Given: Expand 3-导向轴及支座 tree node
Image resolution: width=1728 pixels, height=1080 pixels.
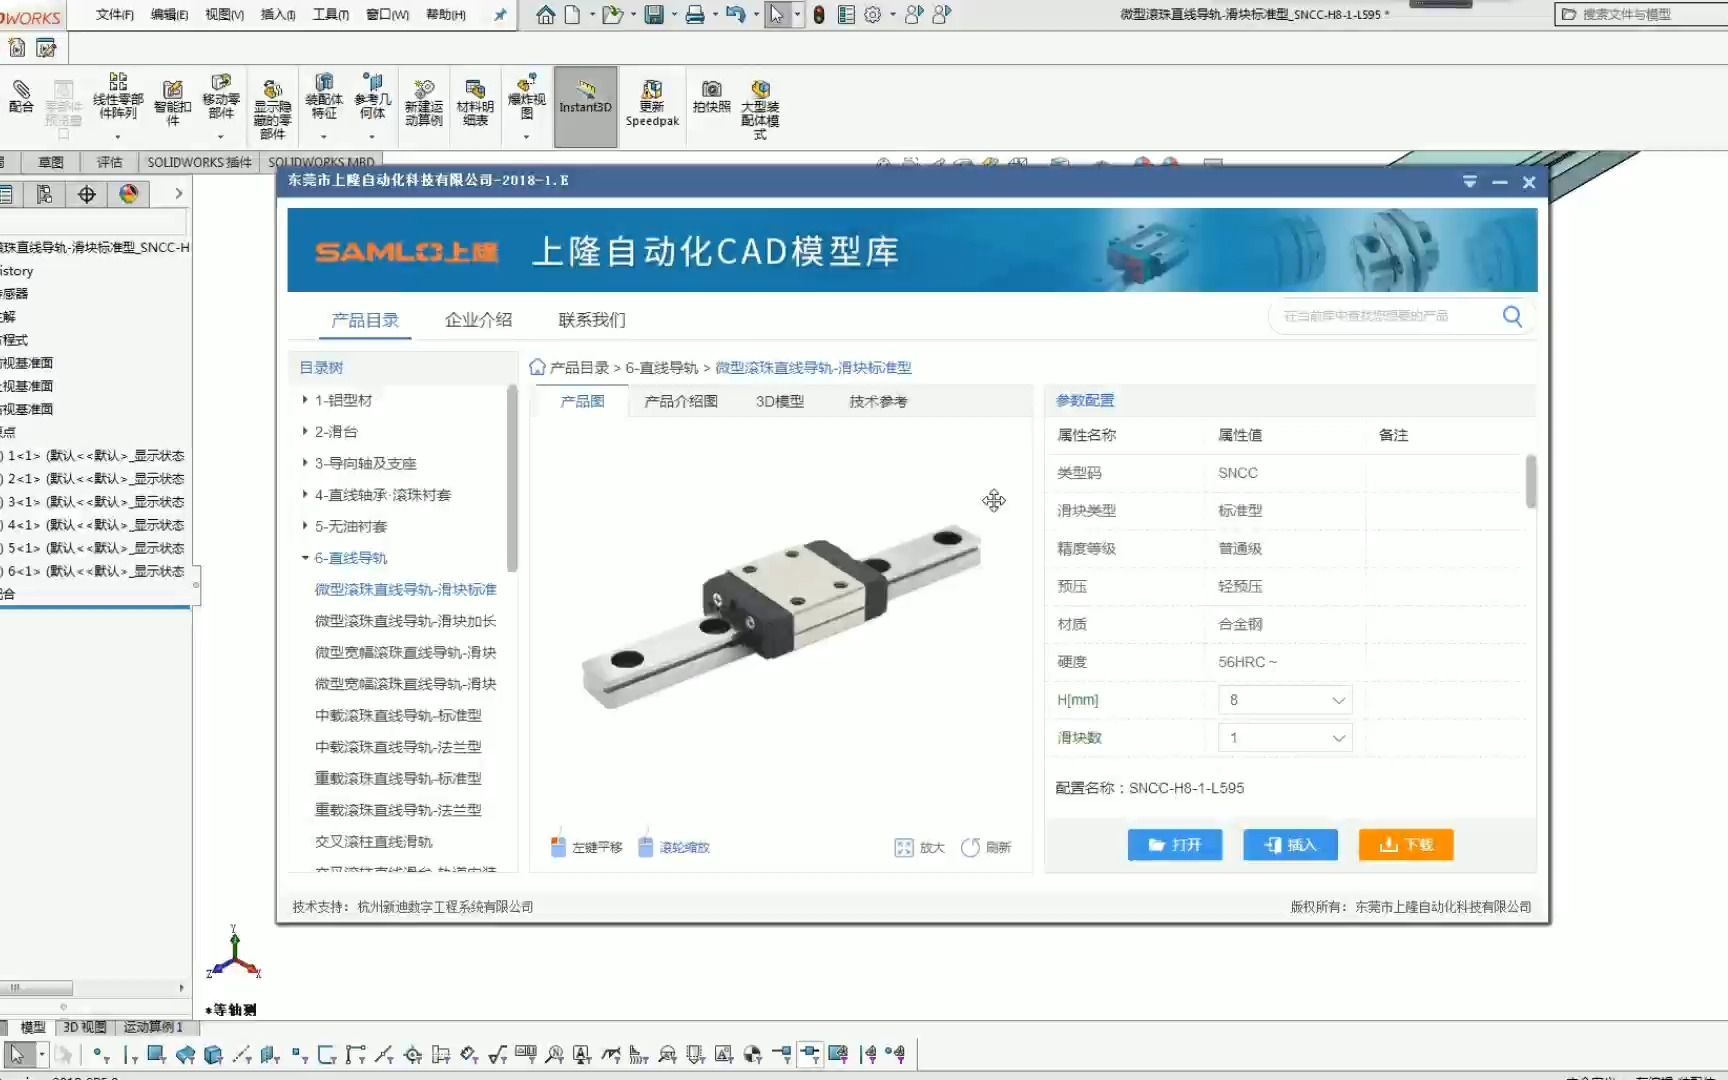Looking at the screenshot, I should [x=305, y=463].
